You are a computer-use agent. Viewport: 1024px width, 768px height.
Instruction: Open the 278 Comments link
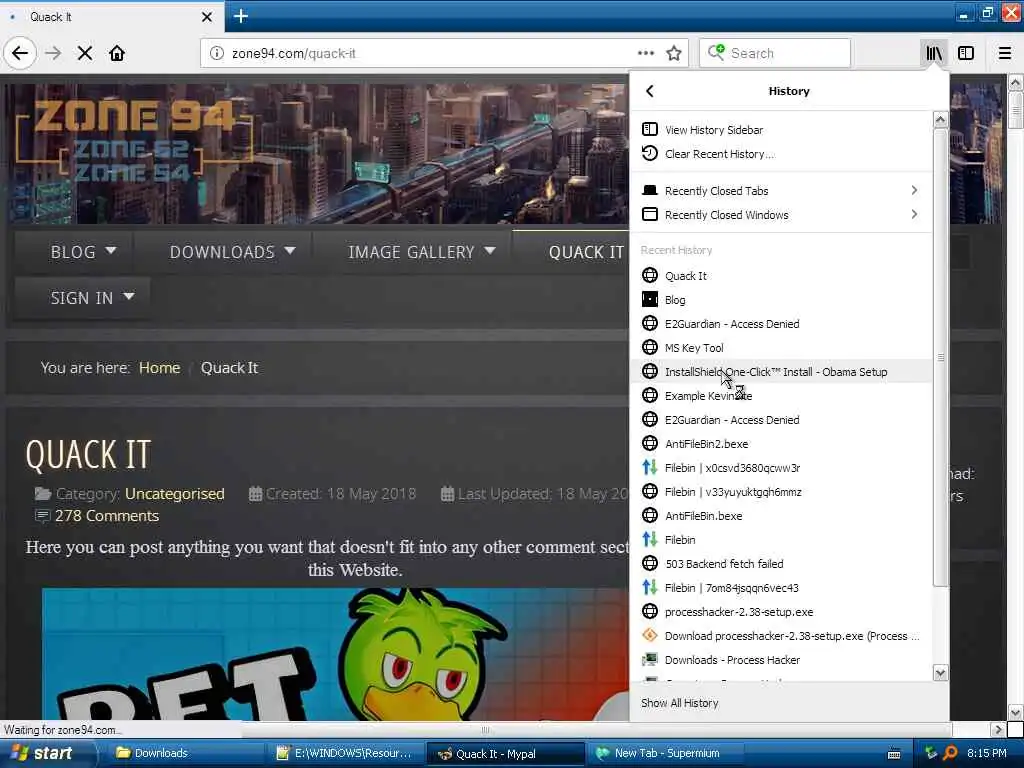[x=106, y=516]
